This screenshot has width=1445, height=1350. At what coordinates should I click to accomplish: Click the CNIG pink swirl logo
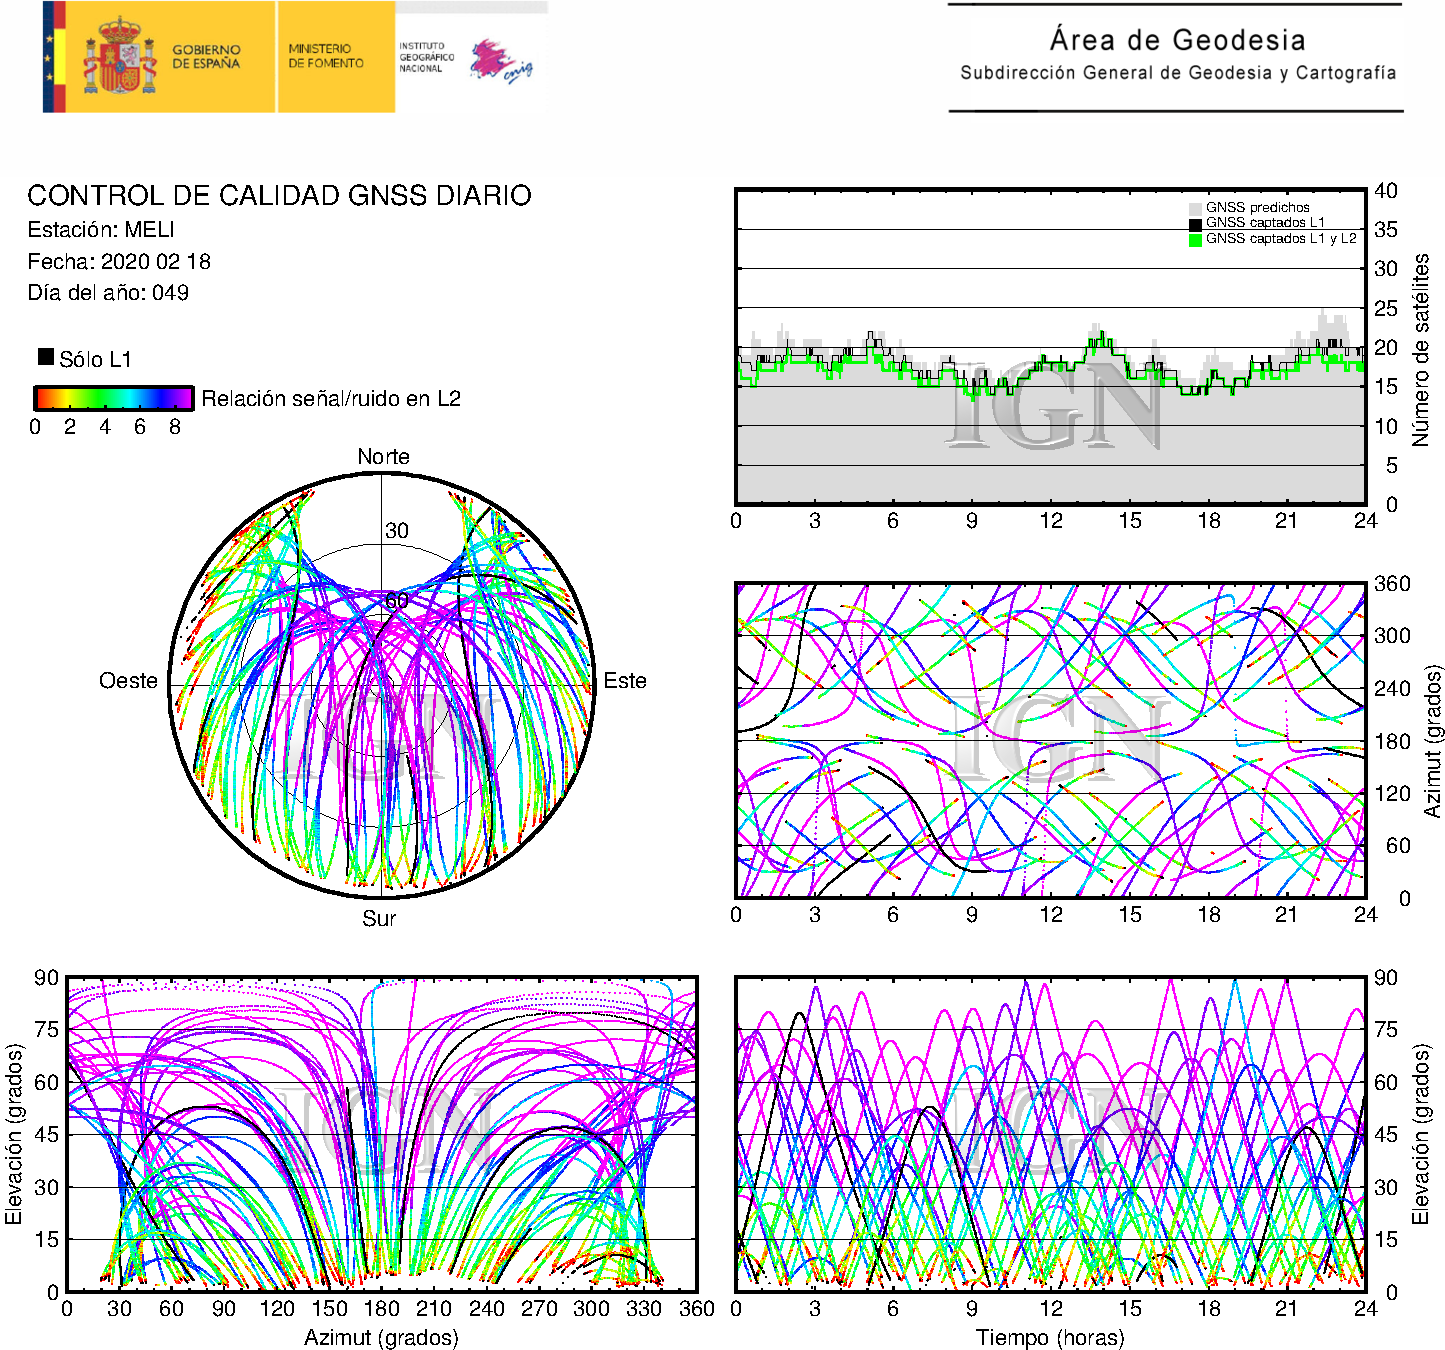(x=501, y=62)
